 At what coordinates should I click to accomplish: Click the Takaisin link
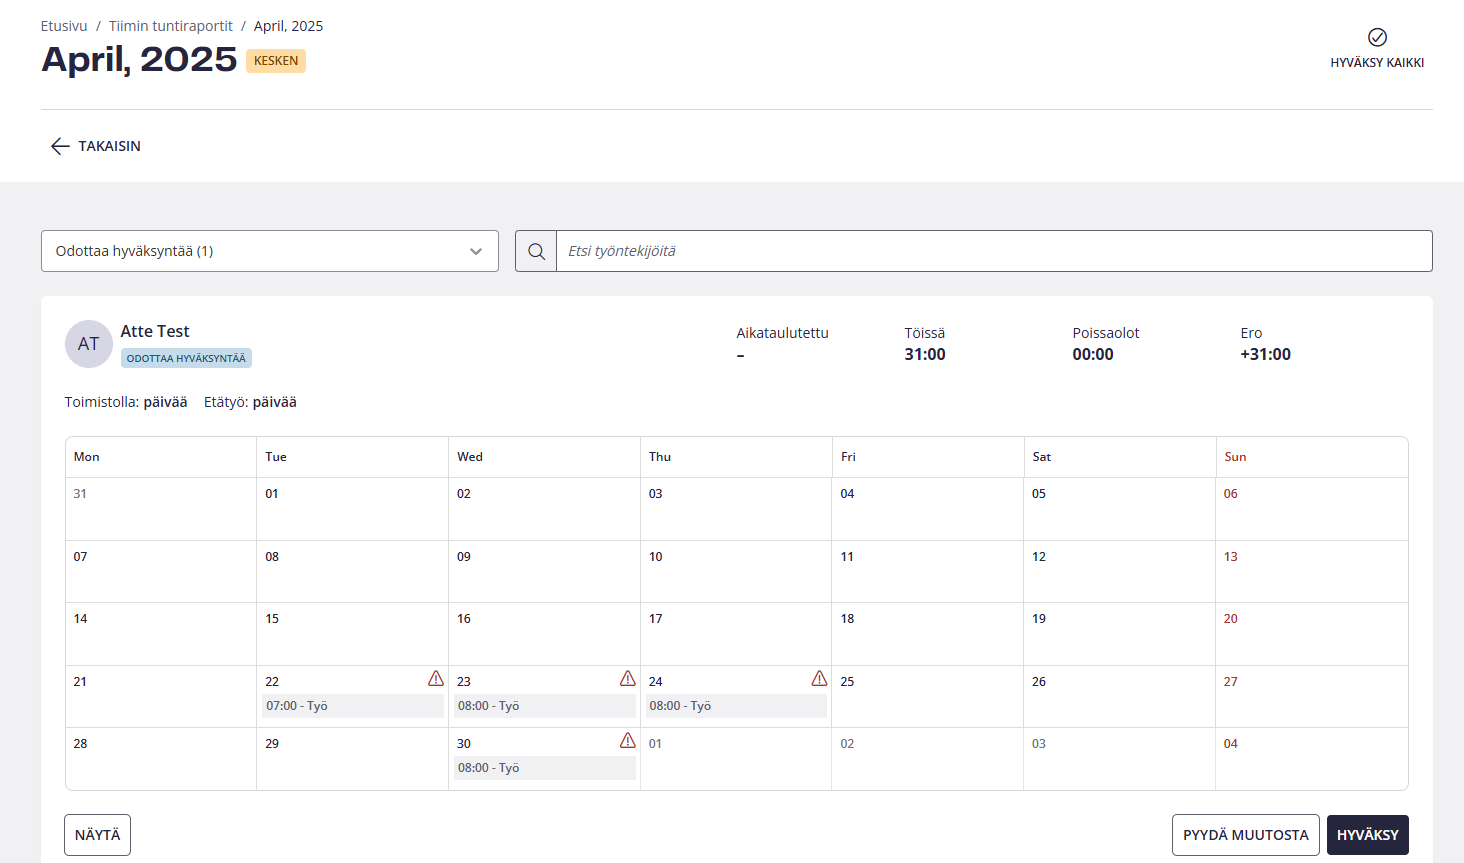tap(109, 146)
